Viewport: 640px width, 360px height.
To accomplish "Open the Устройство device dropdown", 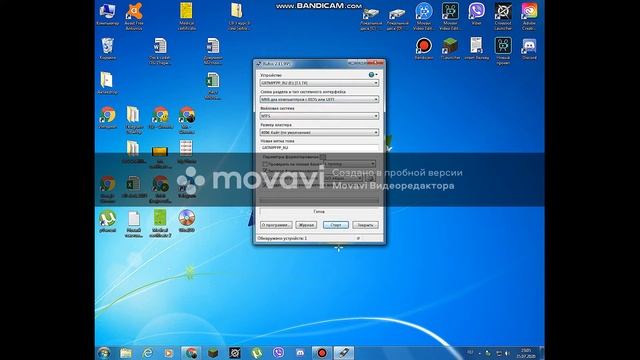I will click(x=319, y=83).
